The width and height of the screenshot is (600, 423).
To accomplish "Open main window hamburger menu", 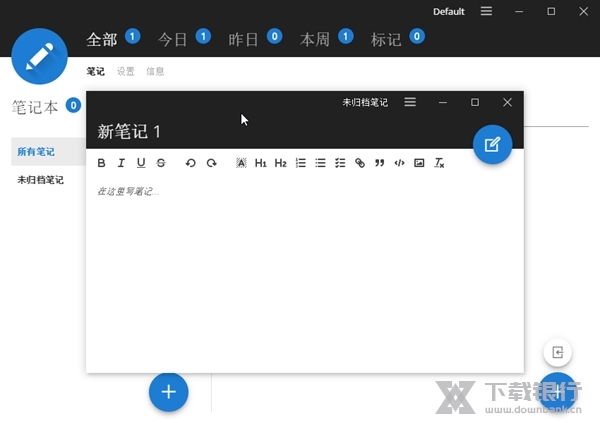I will click(486, 11).
